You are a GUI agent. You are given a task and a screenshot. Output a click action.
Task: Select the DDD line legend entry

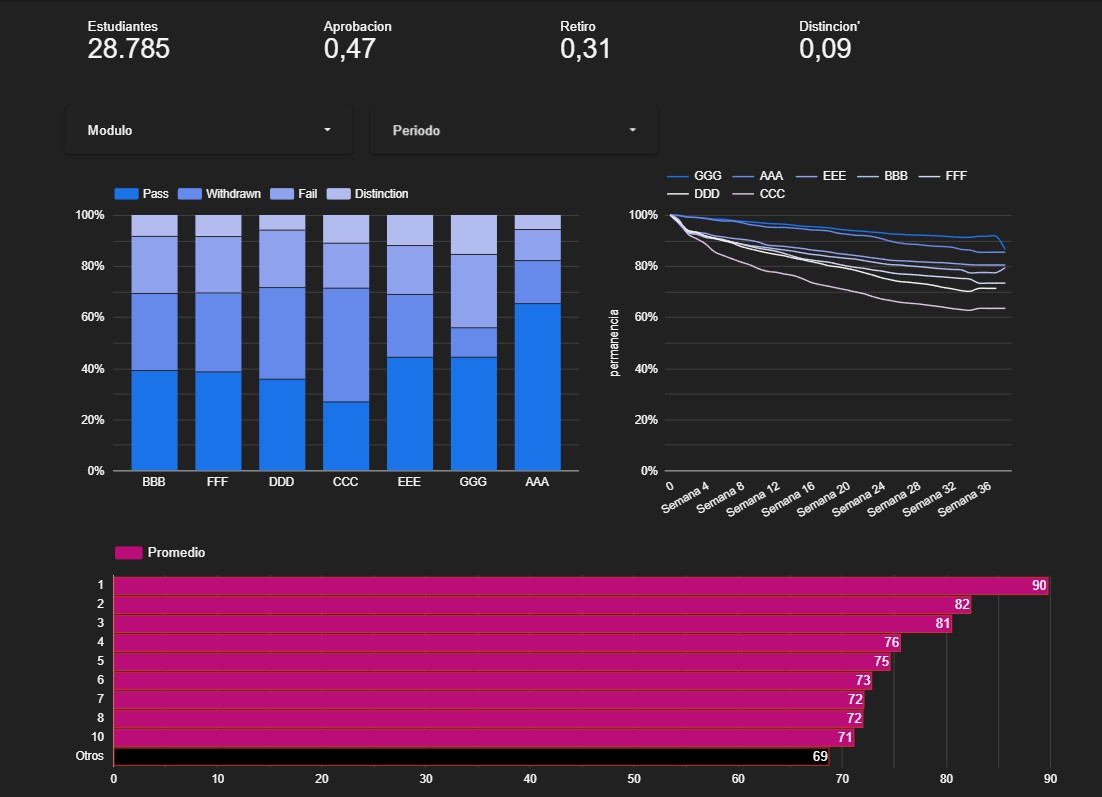[694, 194]
